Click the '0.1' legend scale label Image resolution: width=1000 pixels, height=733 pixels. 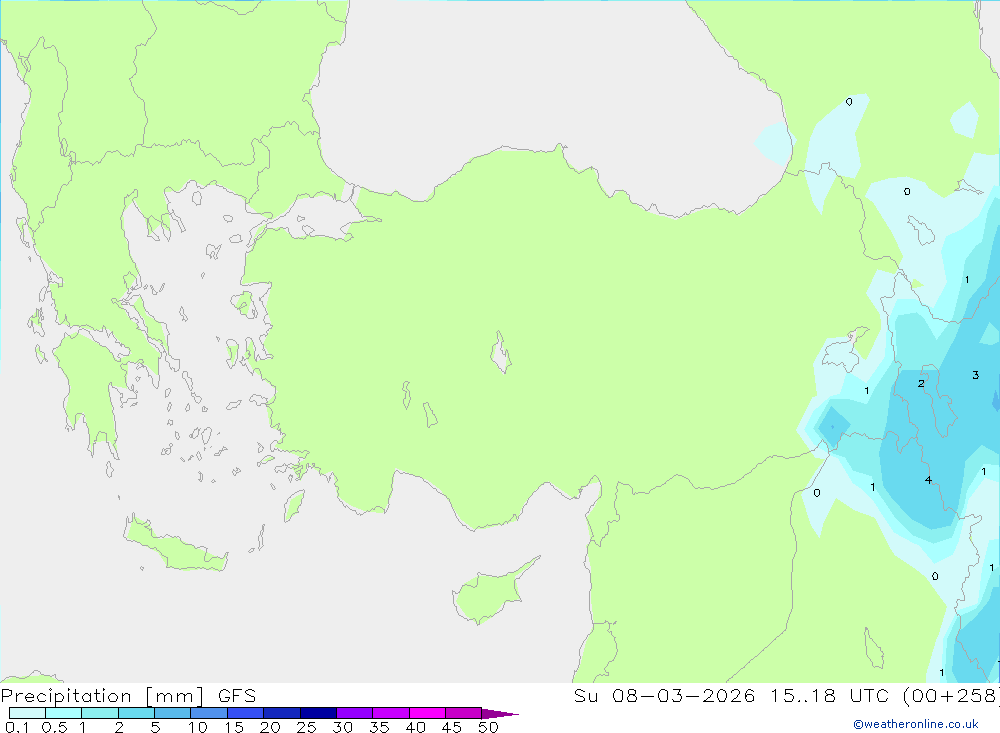[17, 727]
